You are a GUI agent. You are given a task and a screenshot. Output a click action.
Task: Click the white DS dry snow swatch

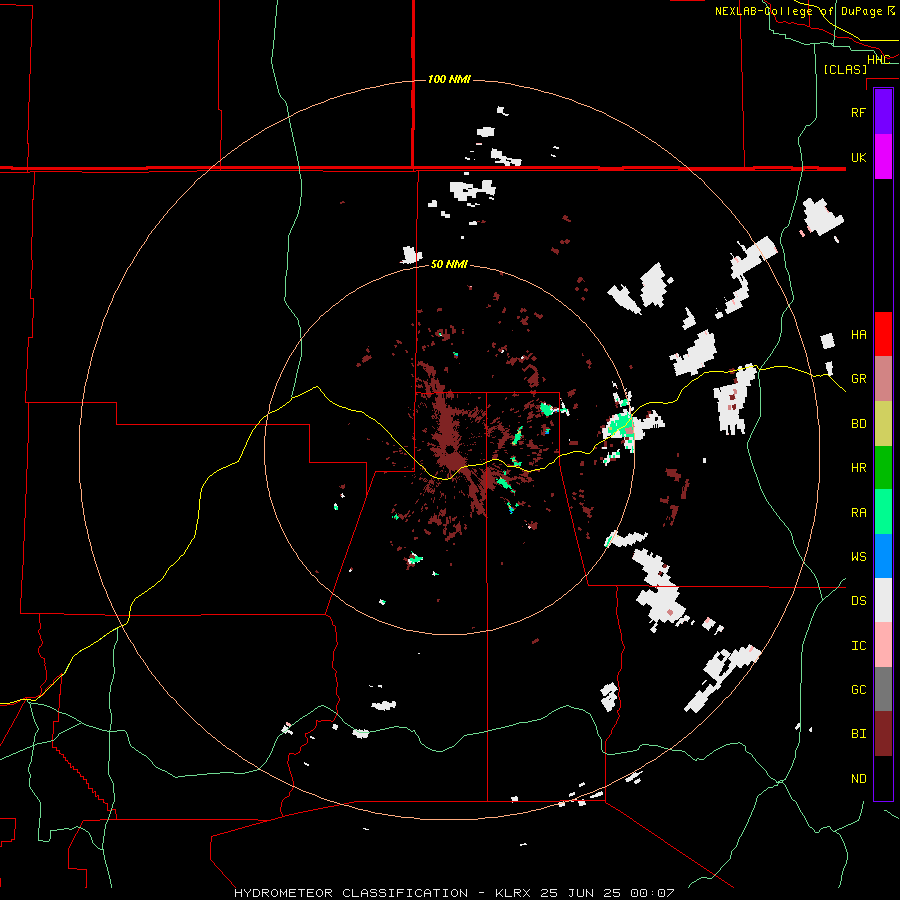(x=883, y=600)
